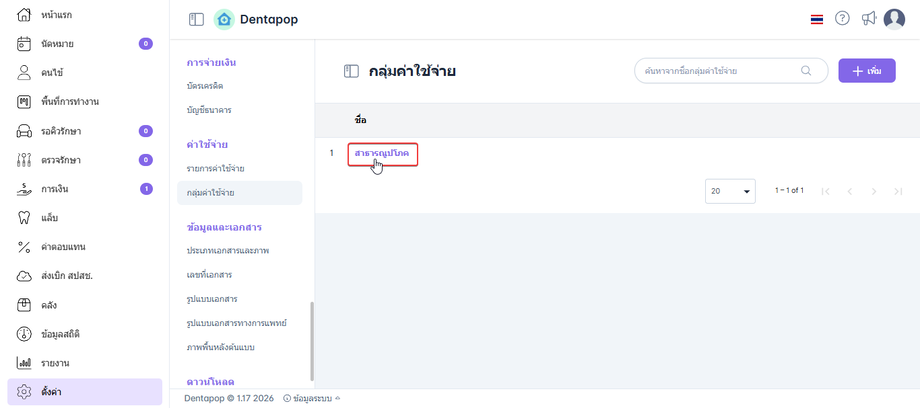
Task: Select บัตรเครดิต in settings menu
Action: tap(205, 86)
